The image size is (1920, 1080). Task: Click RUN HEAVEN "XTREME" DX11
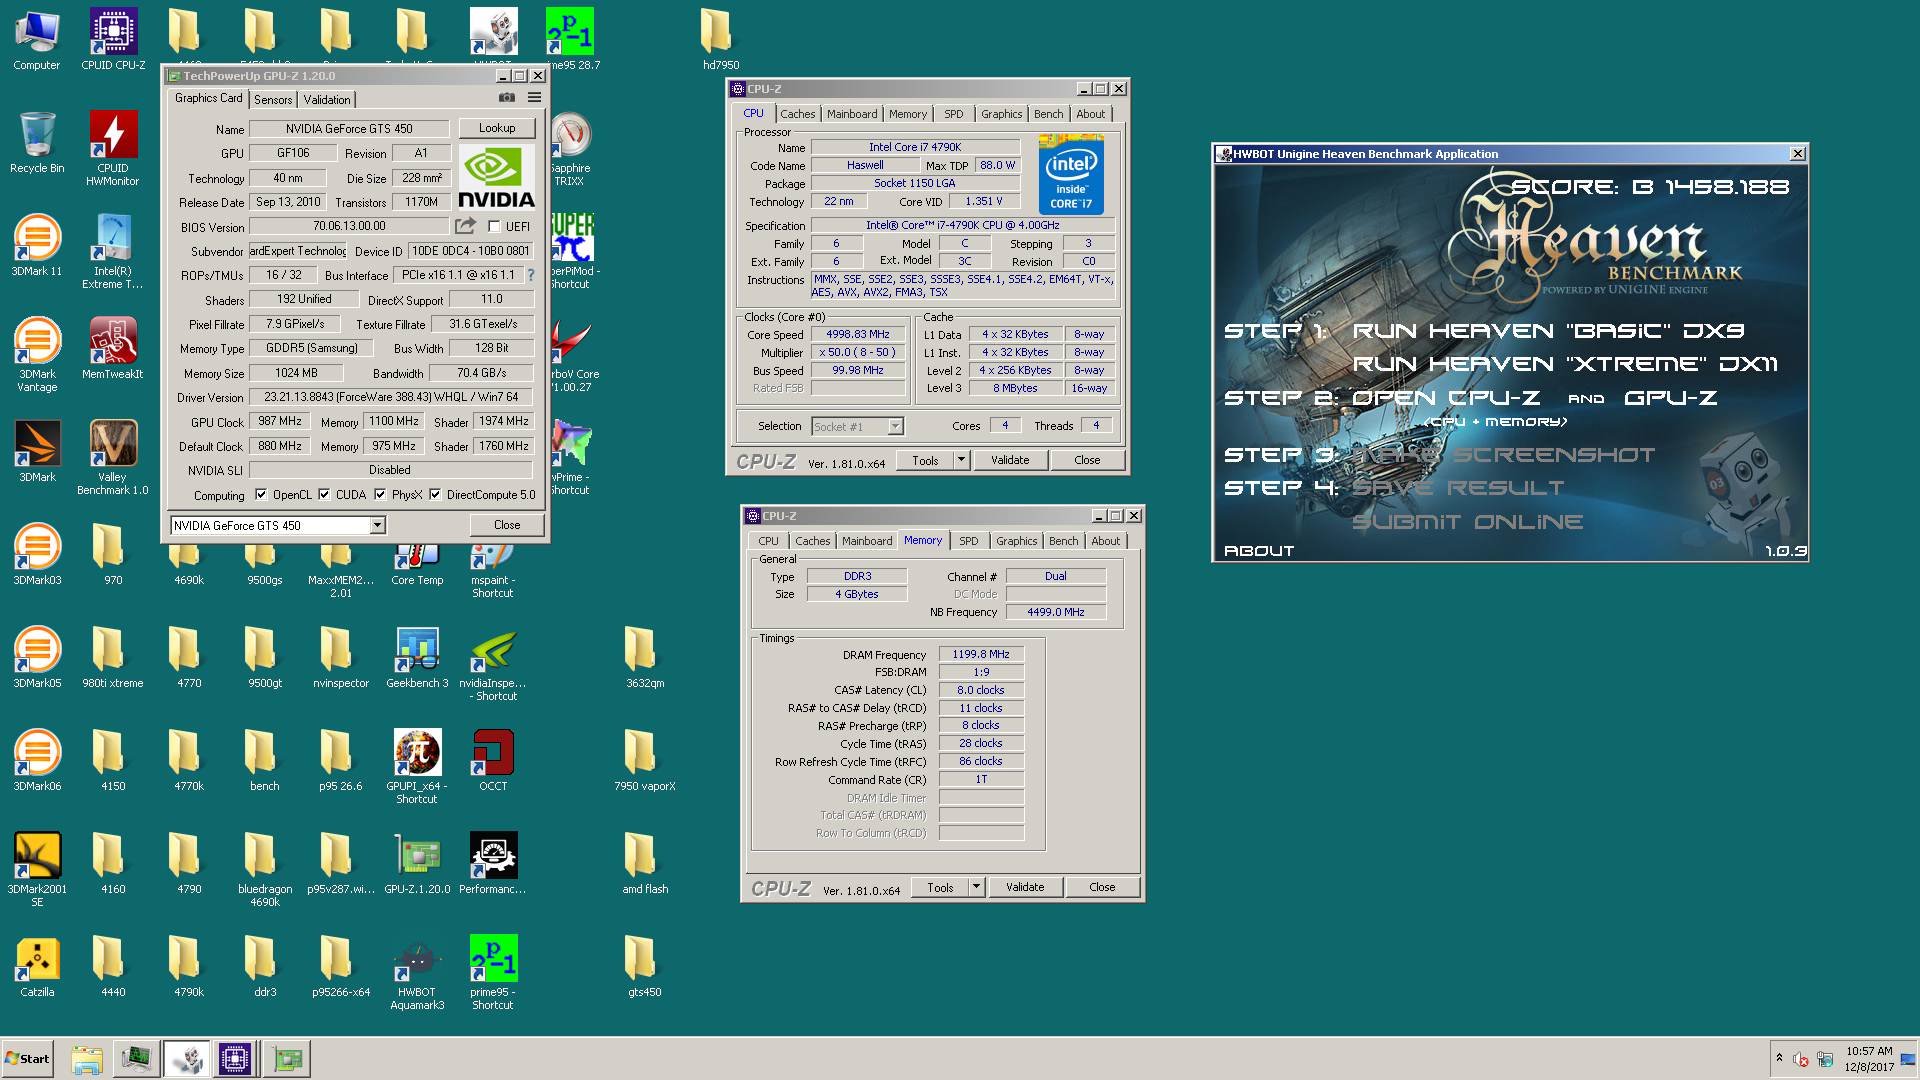[1565, 364]
